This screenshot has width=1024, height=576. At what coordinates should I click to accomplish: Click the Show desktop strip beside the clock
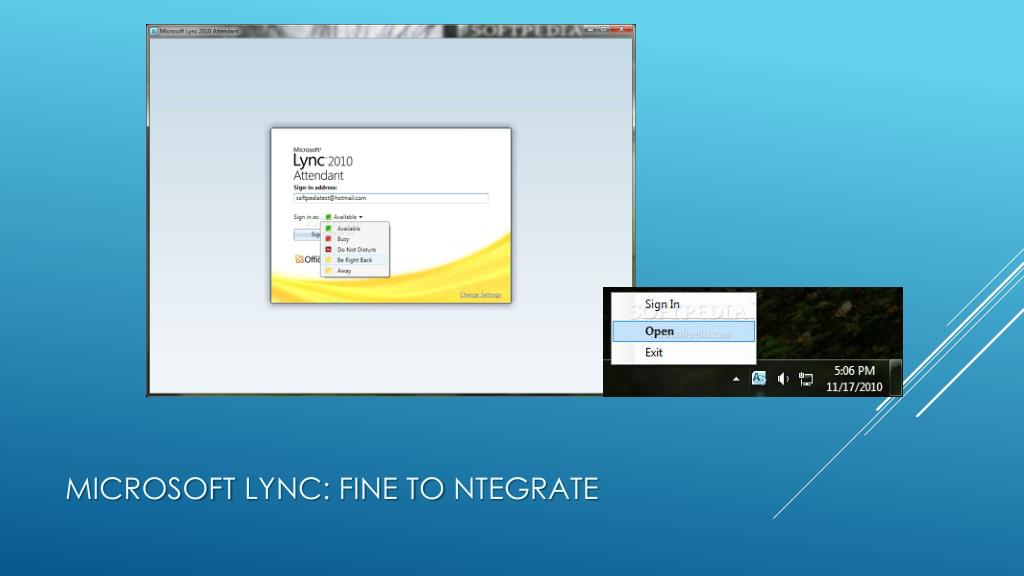coord(897,378)
